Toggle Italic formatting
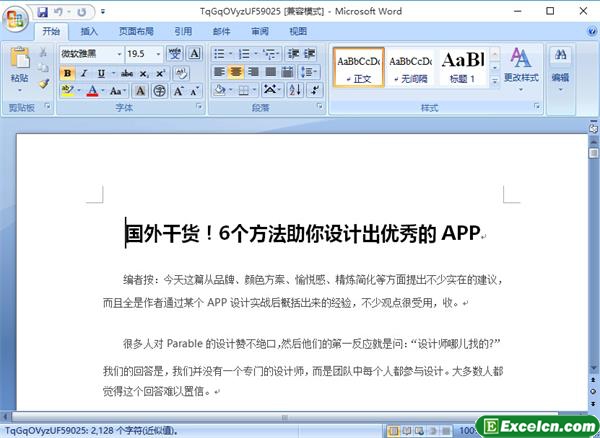 click(83, 73)
